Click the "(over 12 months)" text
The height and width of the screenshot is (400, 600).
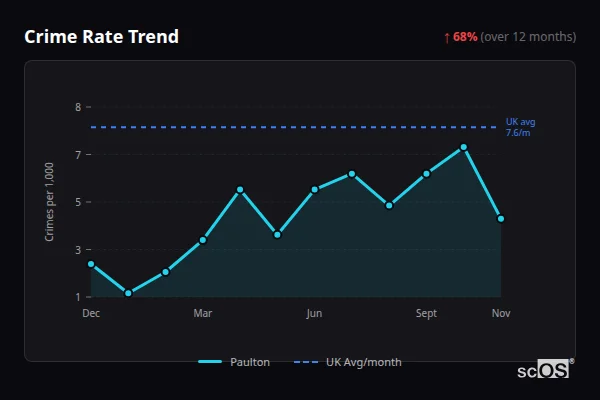pyautogui.click(x=528, y=37)
